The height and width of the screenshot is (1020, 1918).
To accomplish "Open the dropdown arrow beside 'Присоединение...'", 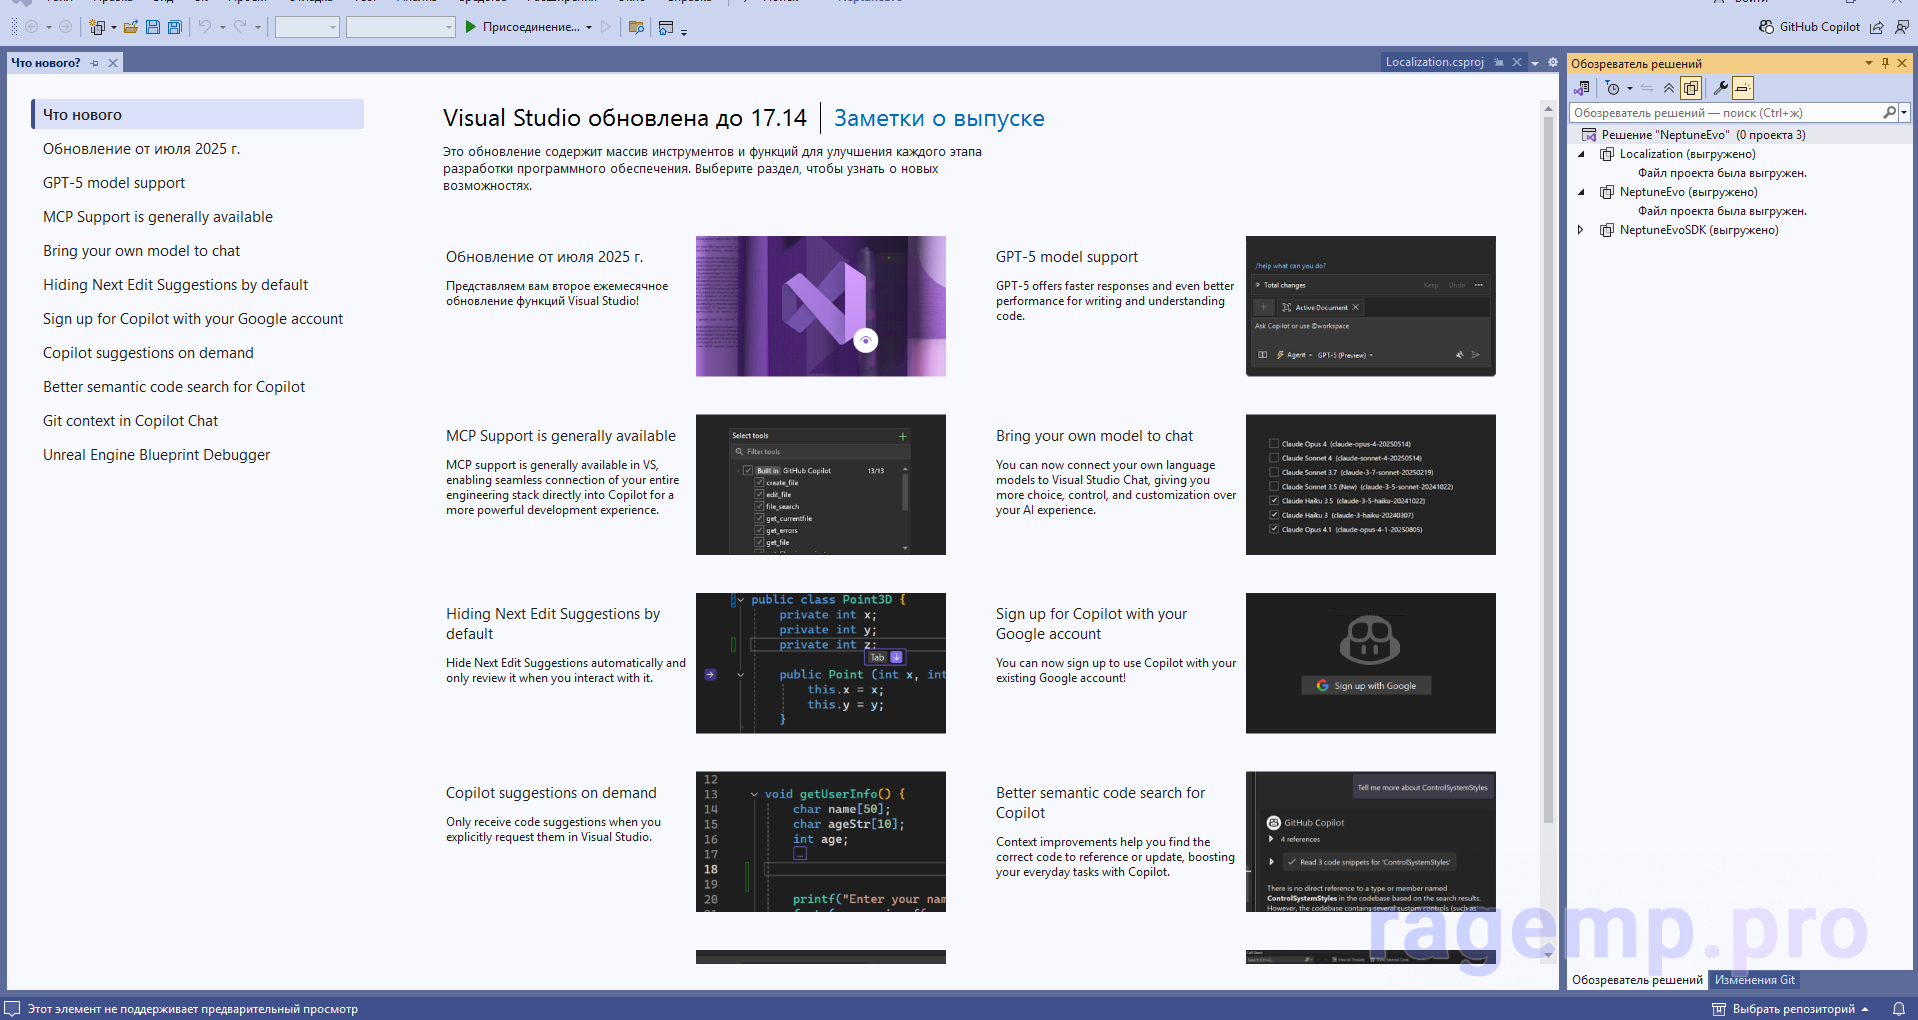I will [589, 27].
